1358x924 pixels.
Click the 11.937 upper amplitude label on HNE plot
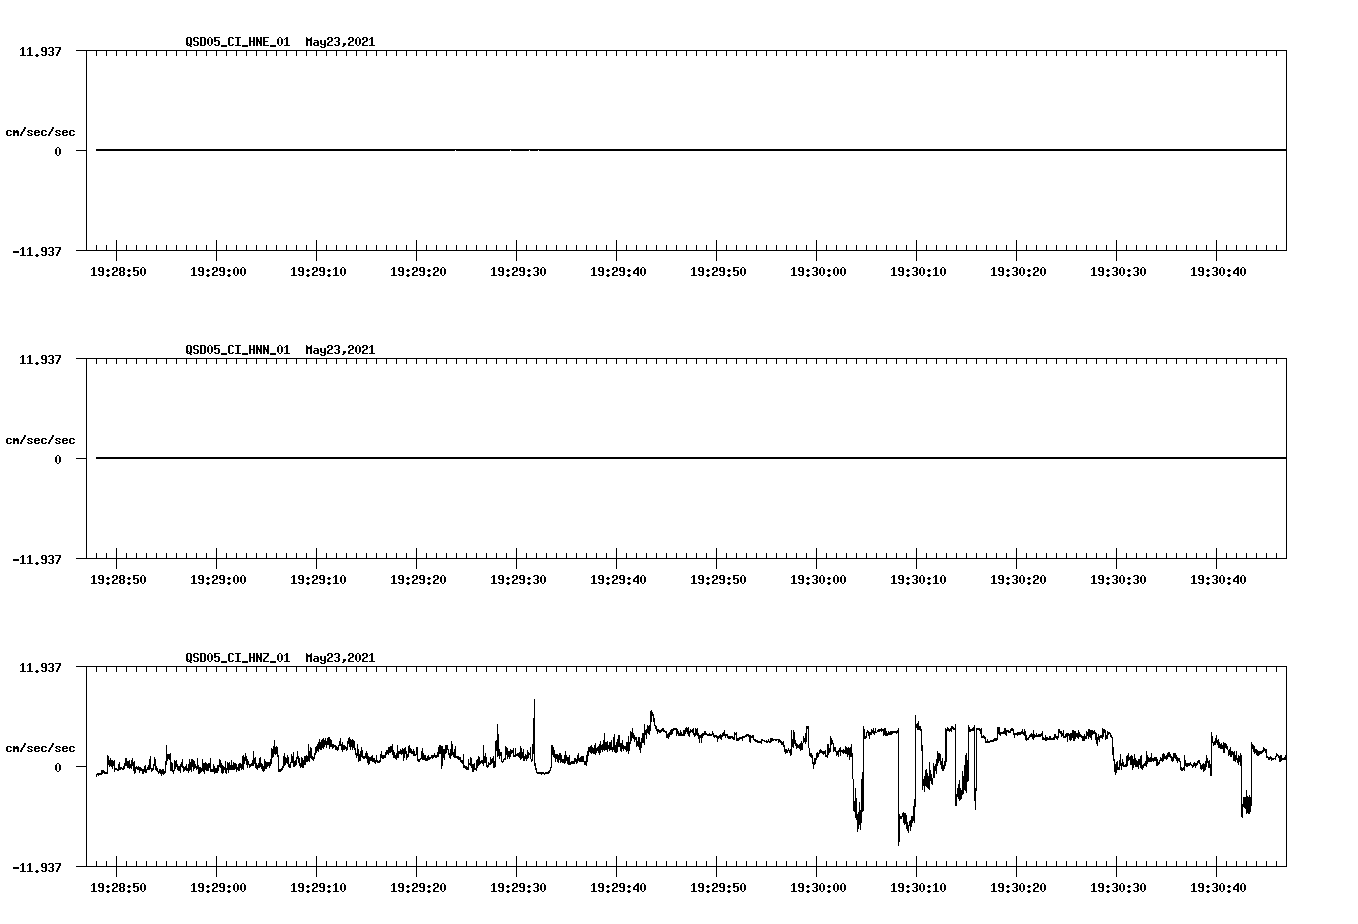click(x=40, y=51)
